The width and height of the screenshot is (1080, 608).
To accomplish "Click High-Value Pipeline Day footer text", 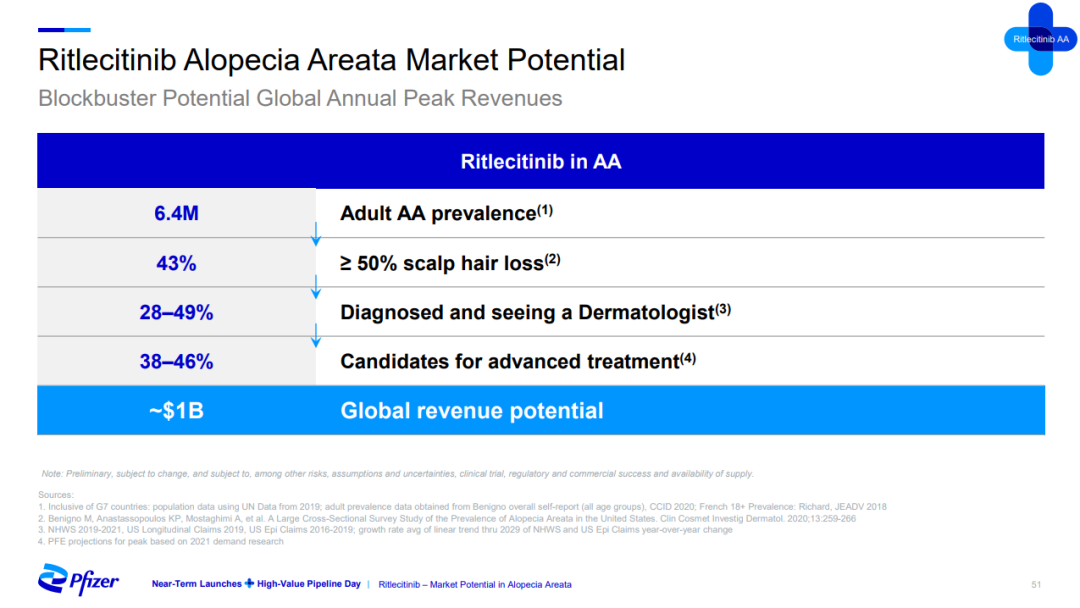I will click(309, 584).
